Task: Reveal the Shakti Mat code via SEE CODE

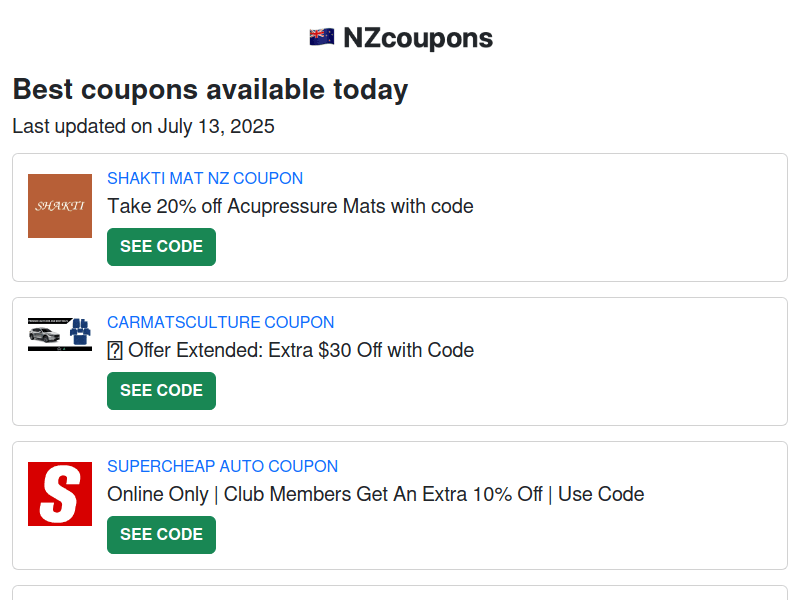Action: click(161, 246)
